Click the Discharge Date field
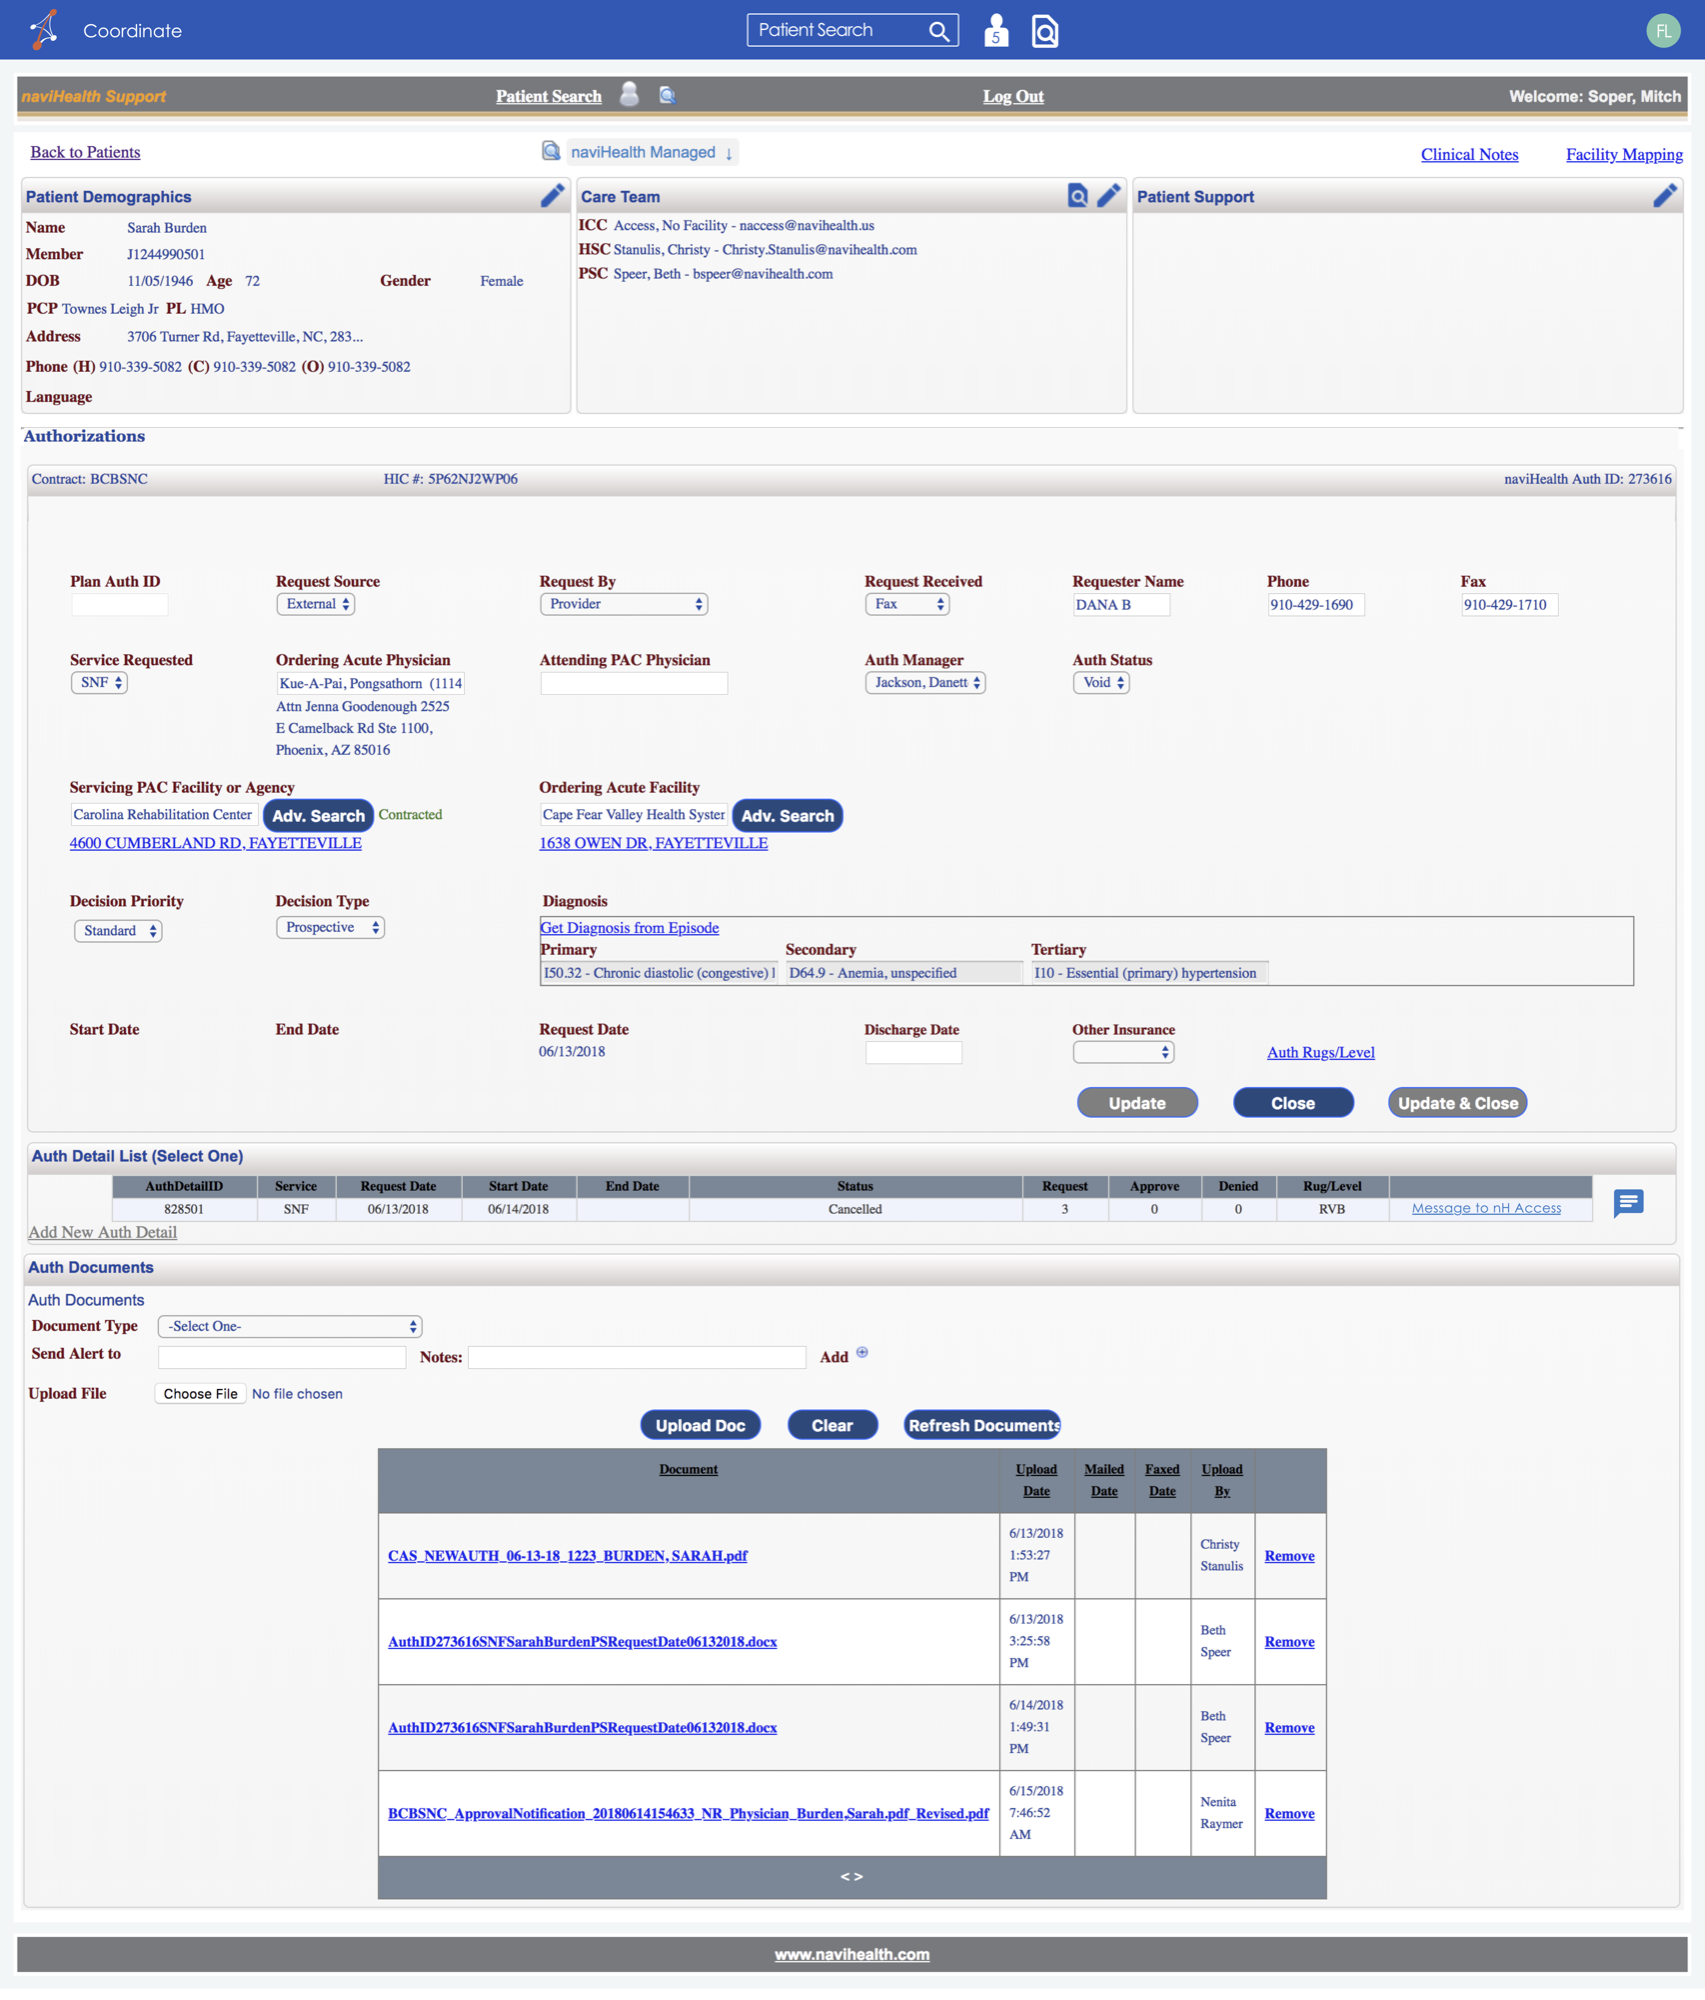 pyautogui.click(x=913, y=1053)
